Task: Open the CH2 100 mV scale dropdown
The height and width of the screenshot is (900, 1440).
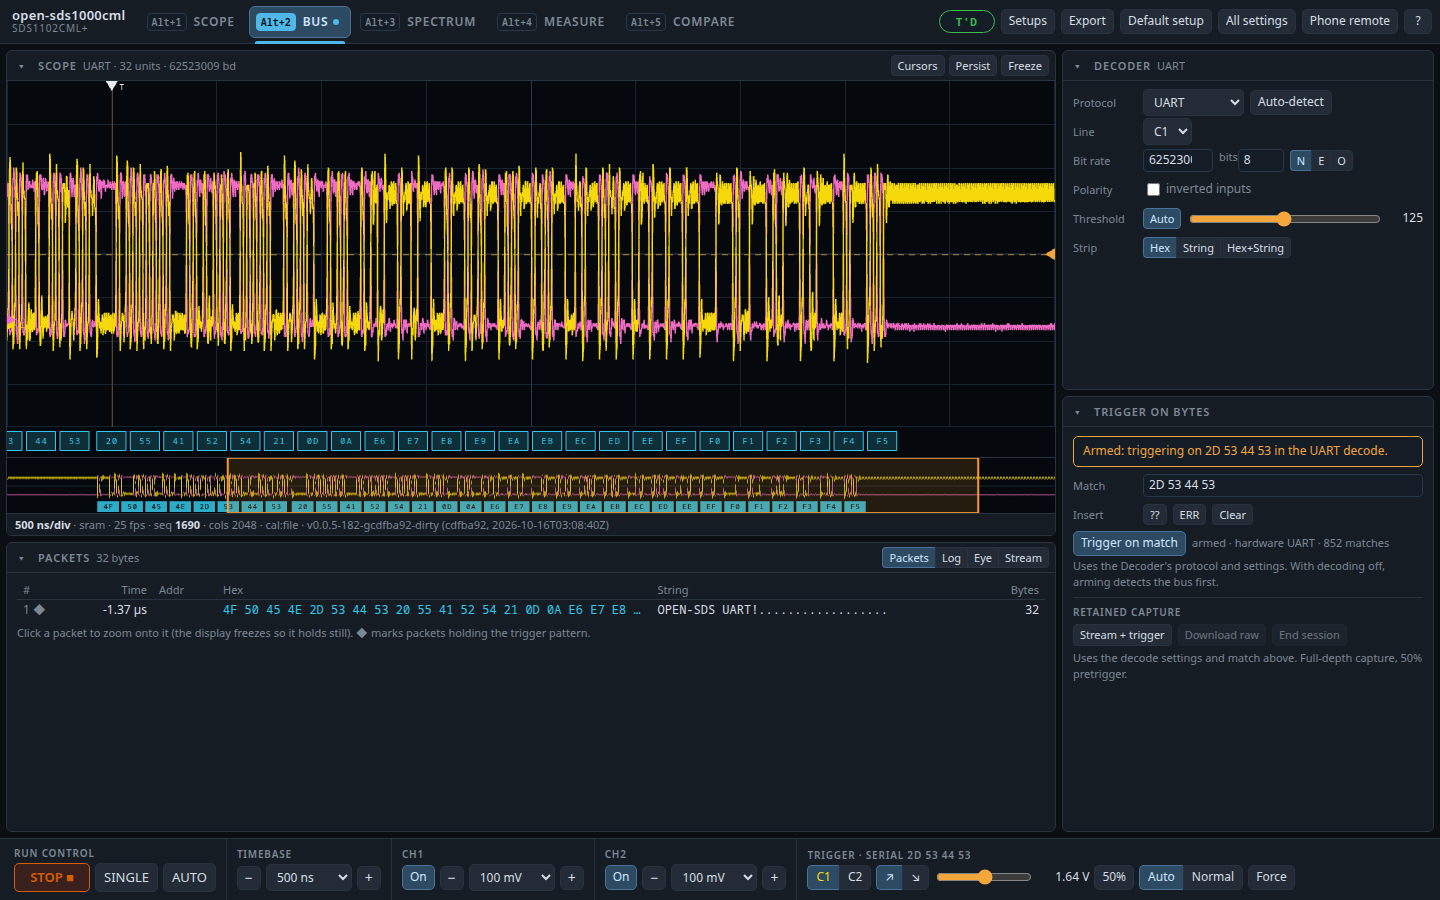Action: (x=714, y=878)
